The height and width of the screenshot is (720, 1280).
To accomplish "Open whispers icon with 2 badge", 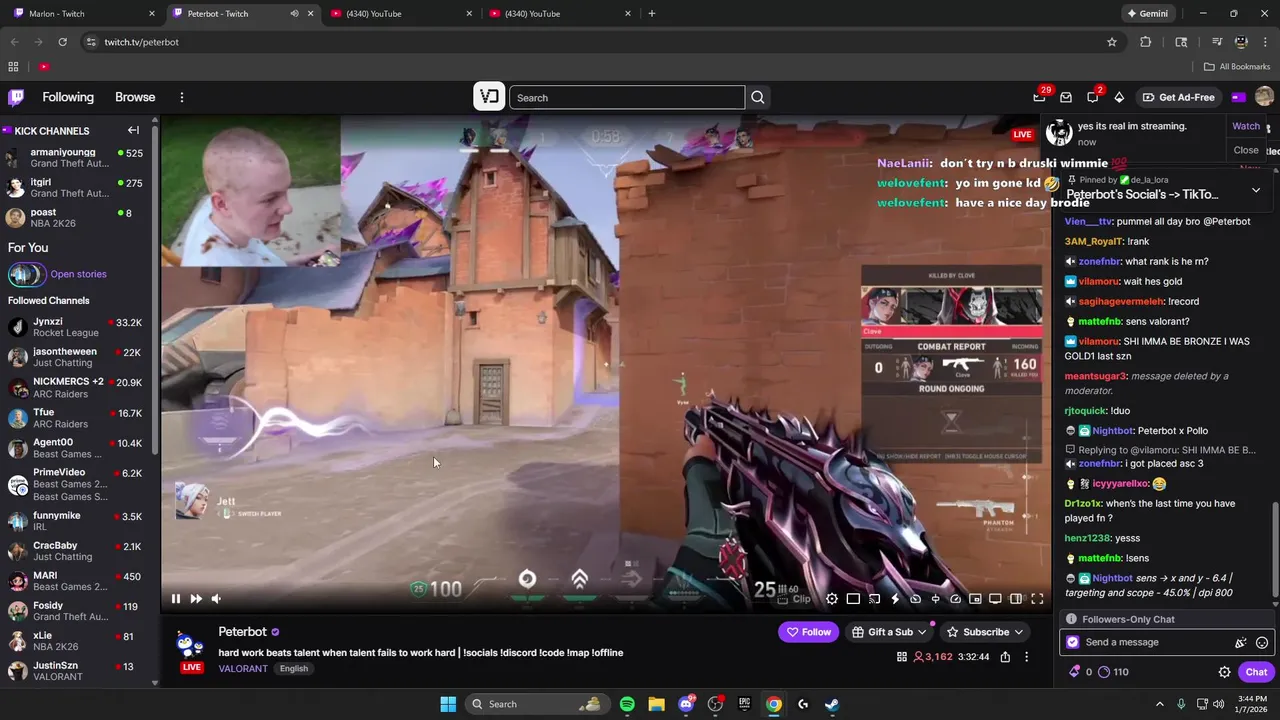I will pyautogui.click(x=1093, y=97).
